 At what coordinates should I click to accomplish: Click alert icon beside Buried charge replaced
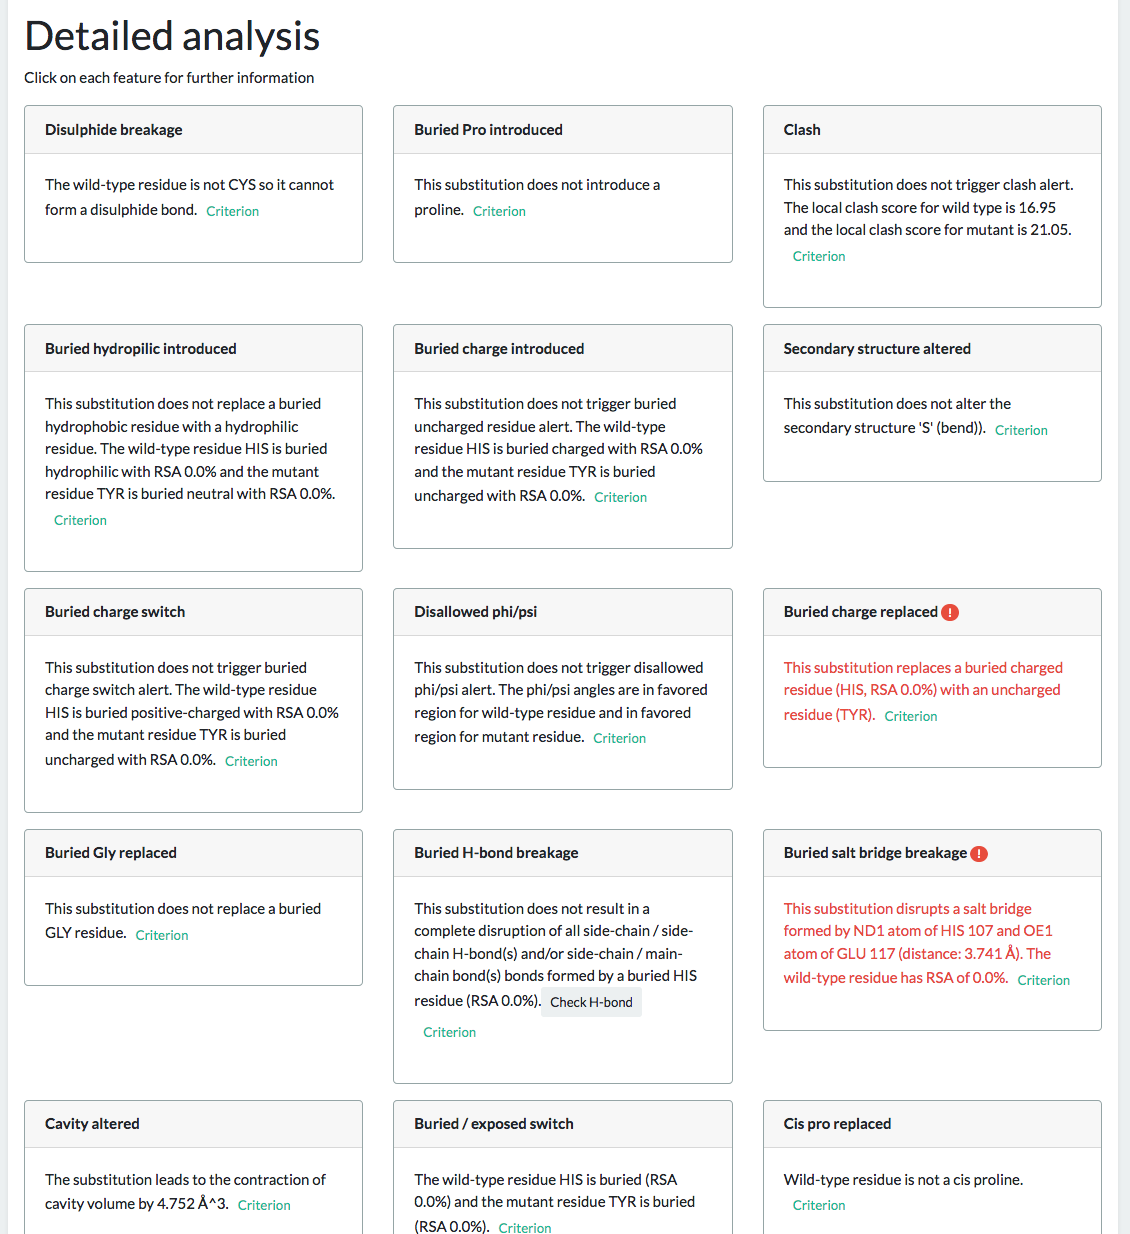click(950, 612)
